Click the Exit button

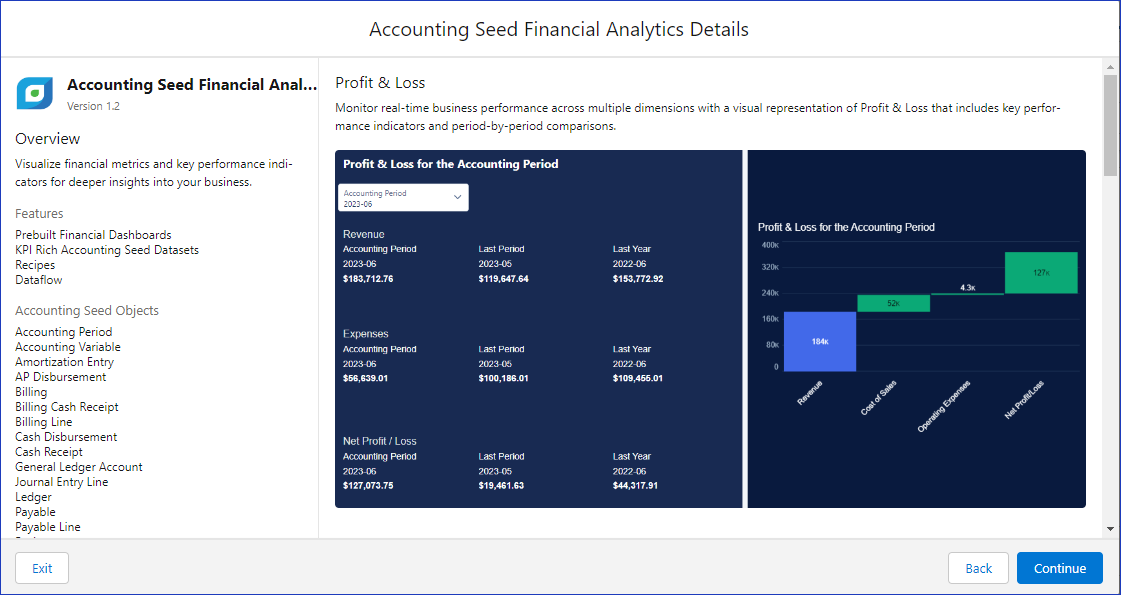tap(42, 568)
